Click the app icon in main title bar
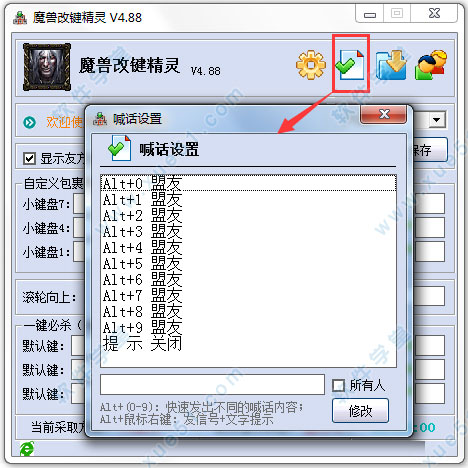Screen dimensions: 468x468 click(20, 18)
